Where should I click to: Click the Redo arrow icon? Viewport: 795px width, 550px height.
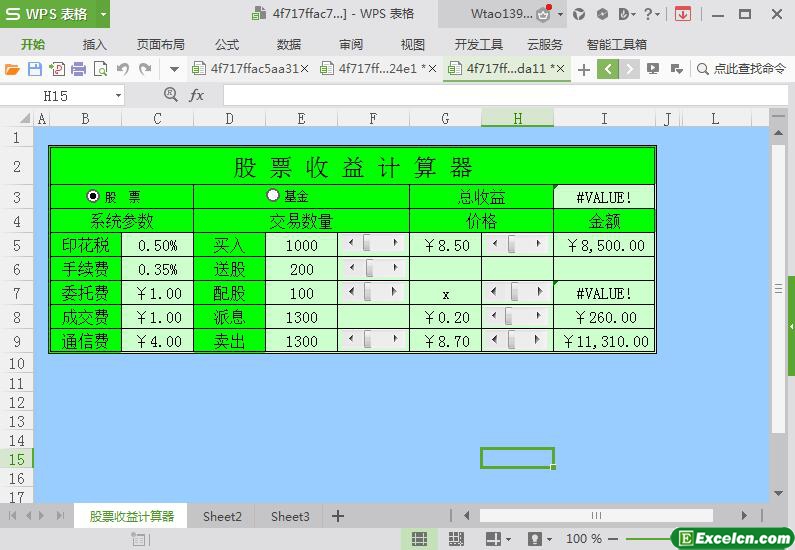[x=146, y=69]
